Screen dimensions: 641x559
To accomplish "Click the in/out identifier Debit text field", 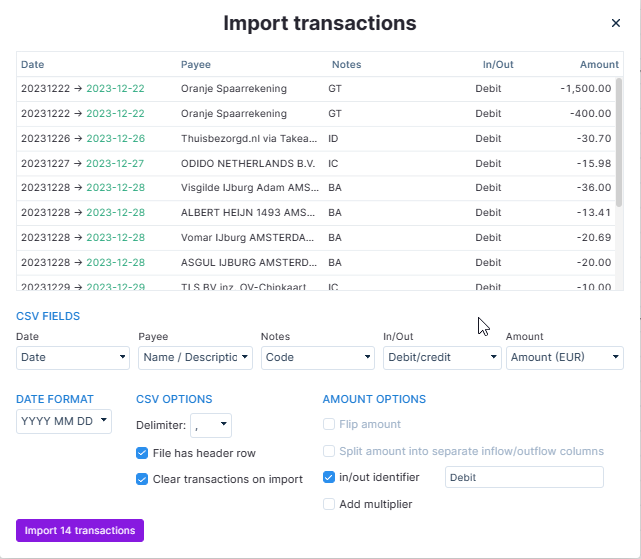I will click(524, 477).
